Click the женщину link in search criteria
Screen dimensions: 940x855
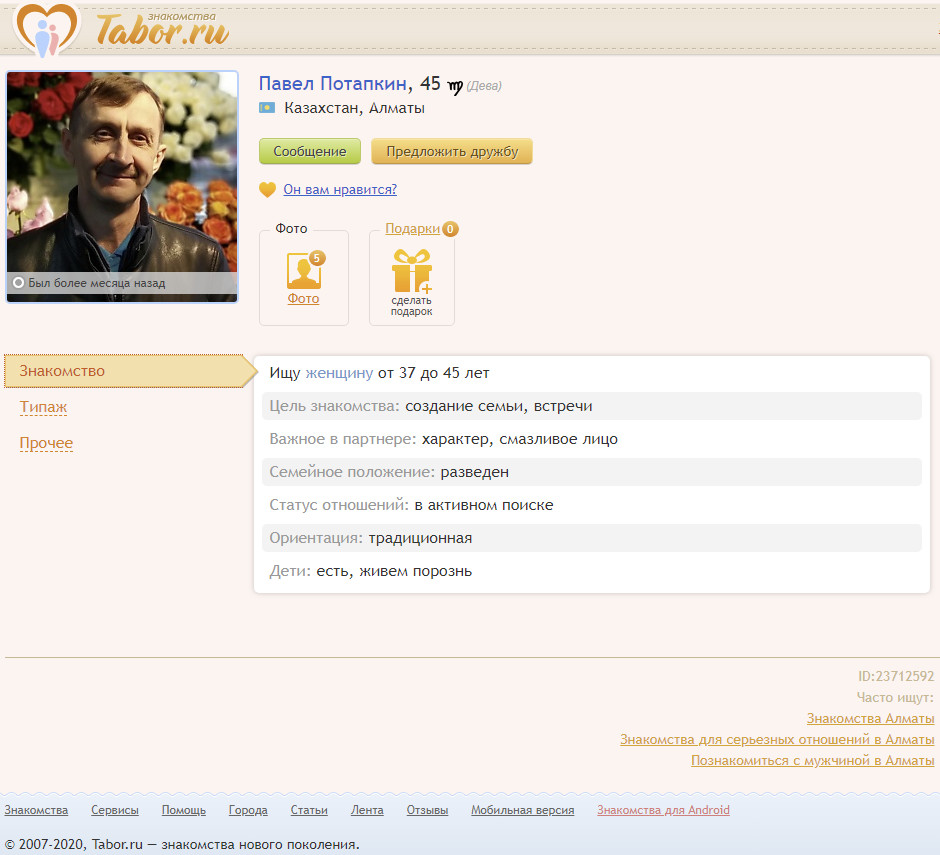click(339, 373)
